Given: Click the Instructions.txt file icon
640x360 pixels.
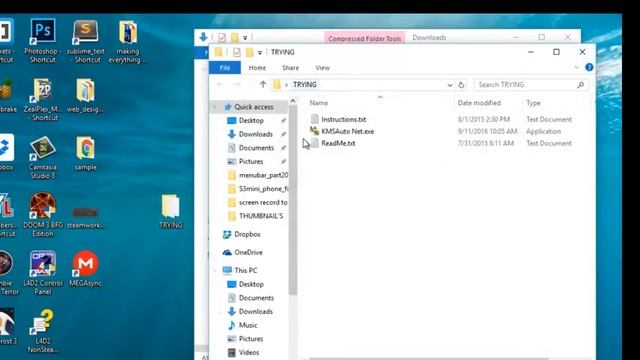Looking at the screenshot, I should click(315, 119).
